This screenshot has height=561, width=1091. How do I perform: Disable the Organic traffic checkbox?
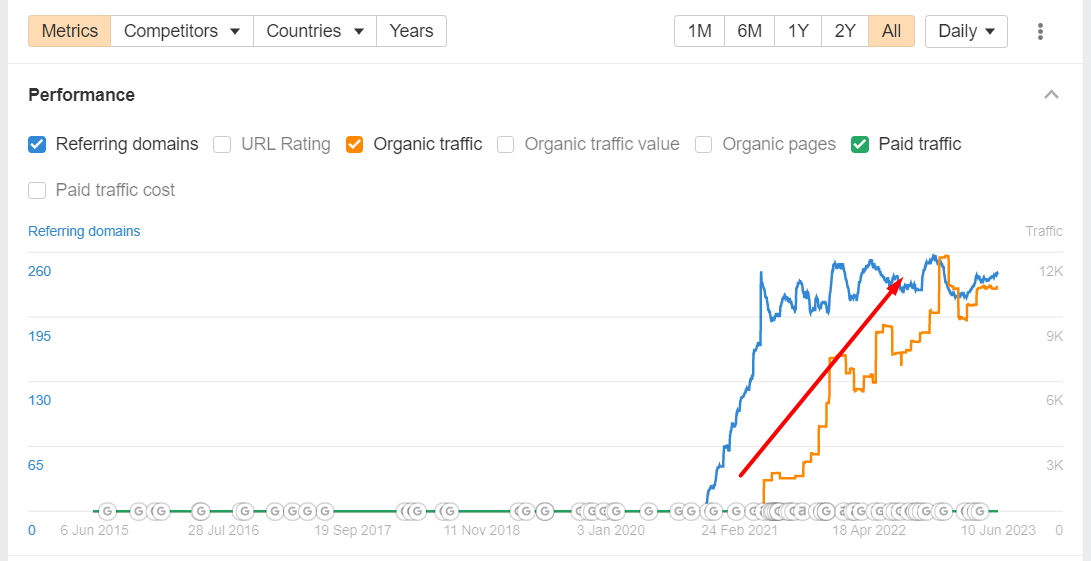coord(354,144)
